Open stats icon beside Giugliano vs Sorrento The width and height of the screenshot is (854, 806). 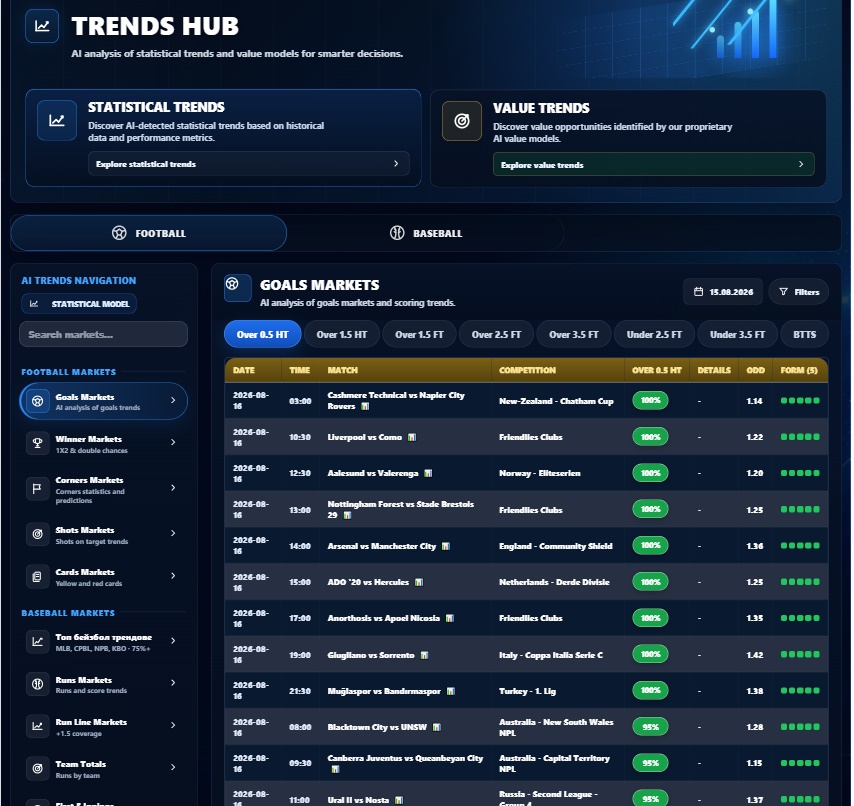tap(424, 655)
